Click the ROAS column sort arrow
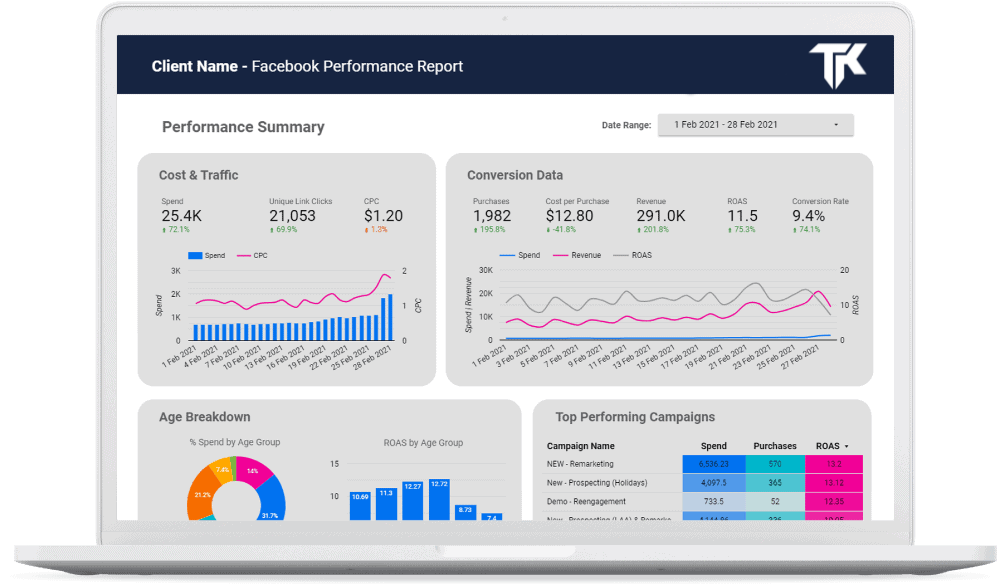This screenshot has width=1000, height=586. [x=847, y=446]
